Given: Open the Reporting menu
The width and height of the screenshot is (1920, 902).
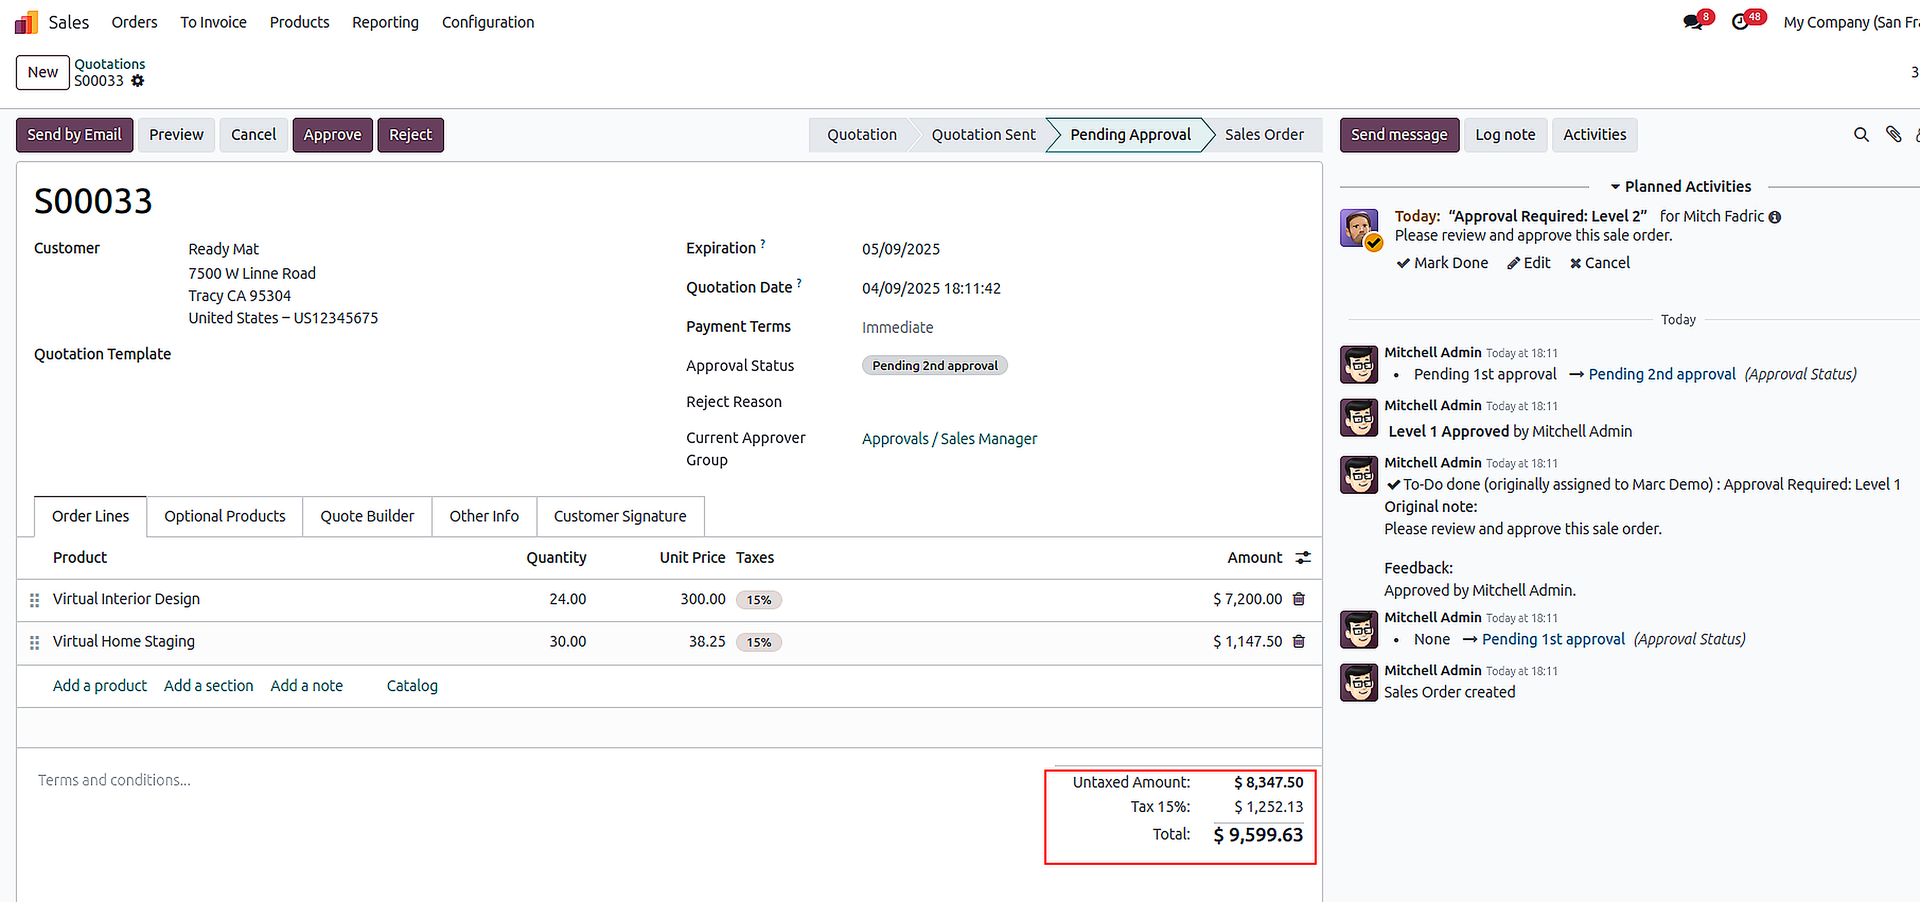Looking at the screenshot, I should pos(385,22).
